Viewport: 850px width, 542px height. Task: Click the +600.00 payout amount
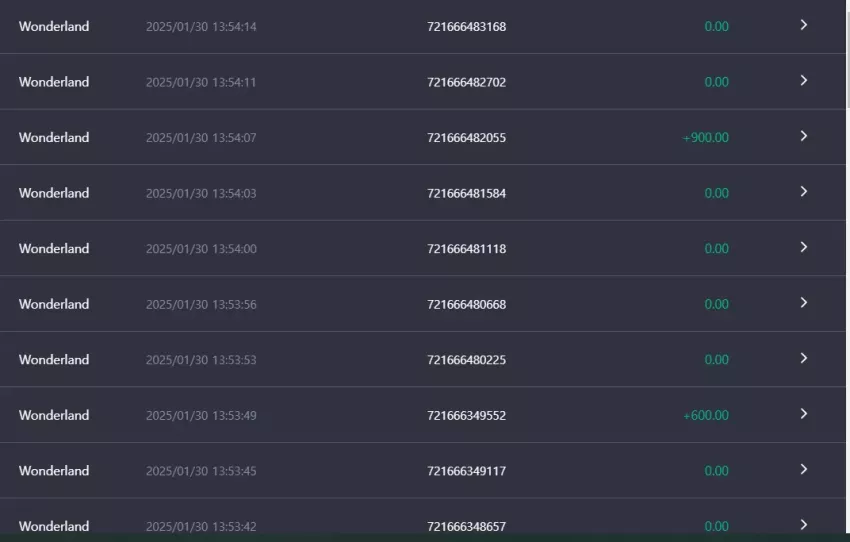tap(706, 415)
